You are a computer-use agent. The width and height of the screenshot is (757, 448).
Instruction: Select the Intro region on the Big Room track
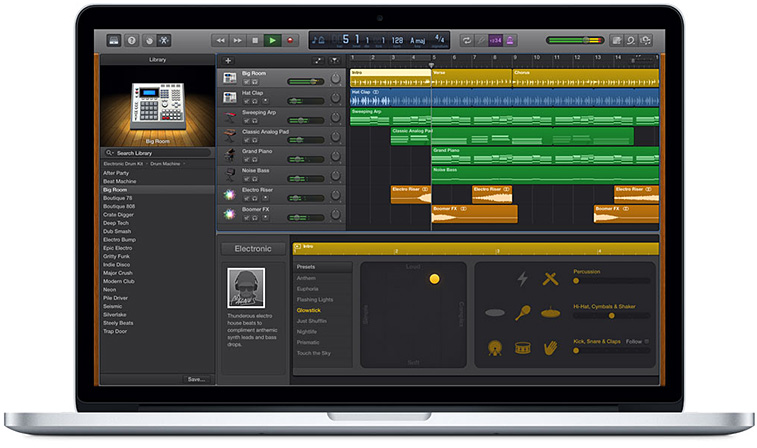[x=391, y=78]
